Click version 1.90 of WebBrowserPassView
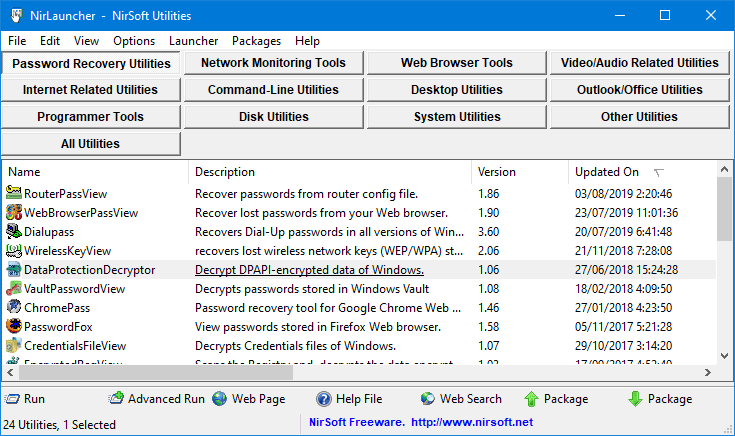 [488, 213]
